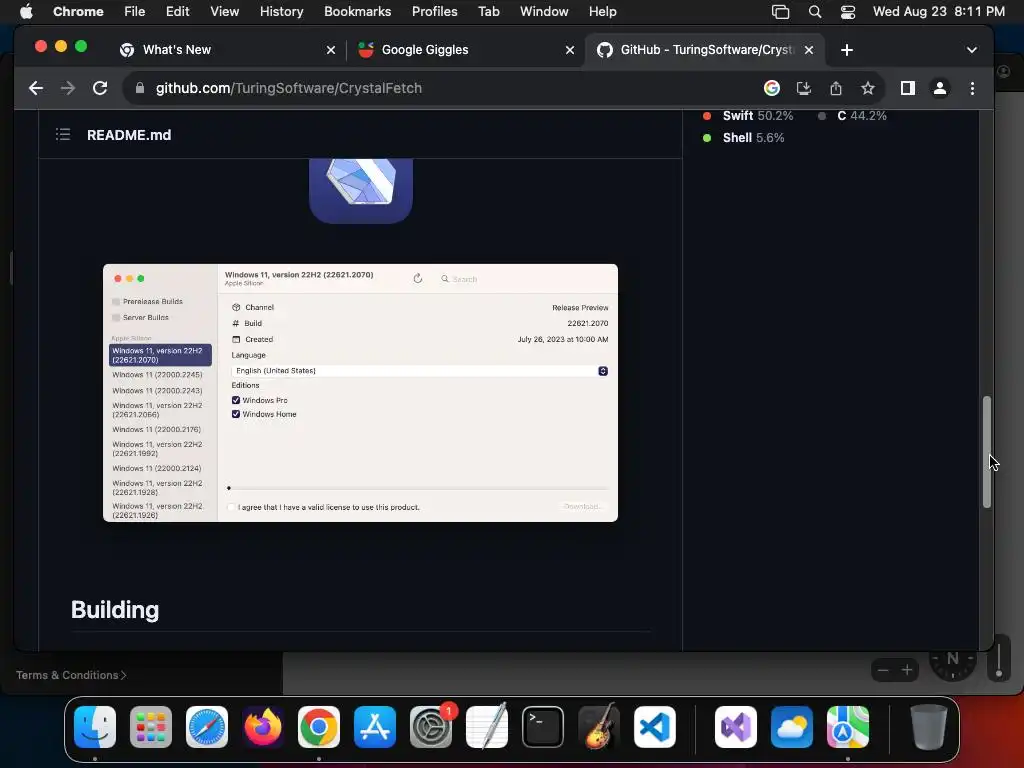1024x768 pixels.
Task: Toggle the Chrome side panel
Action: point(908,88)
